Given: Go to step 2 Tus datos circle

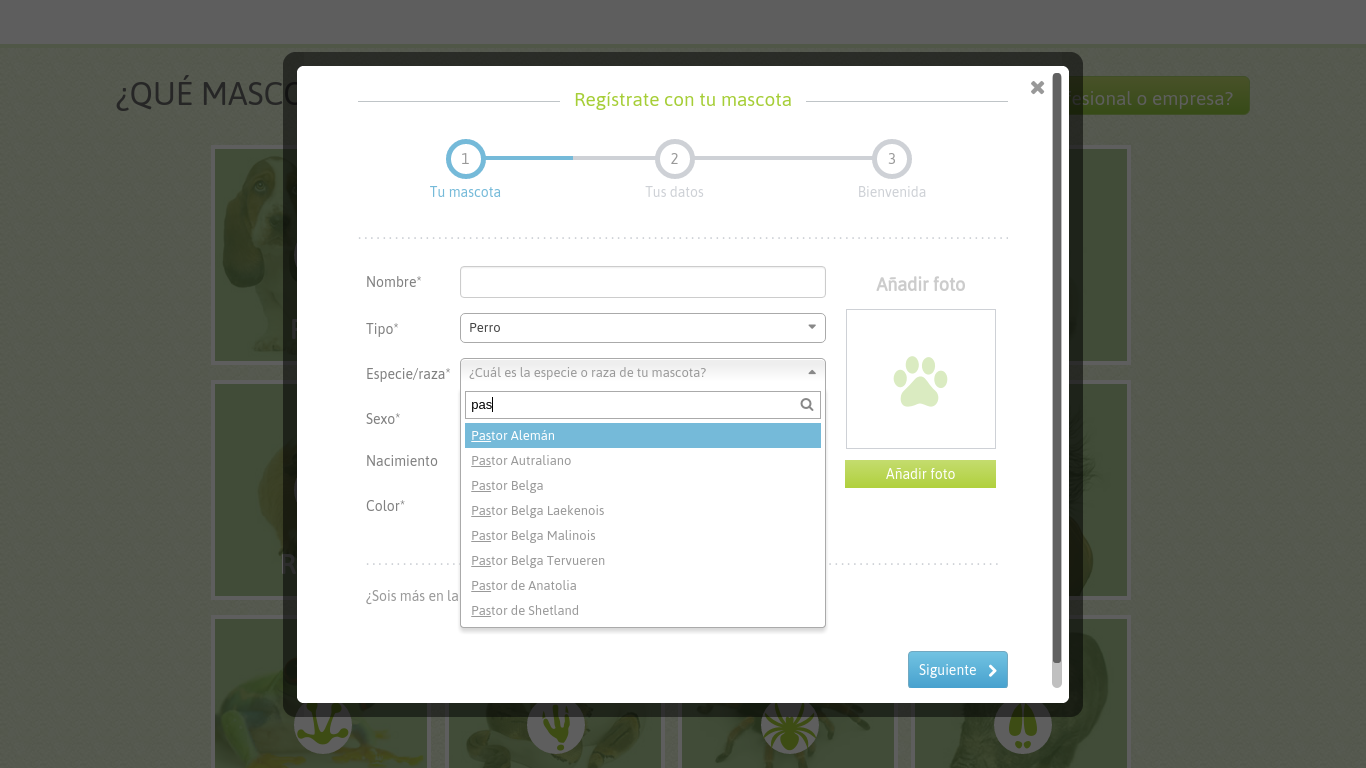Looking at the screenshot, I should pos(674,159).
